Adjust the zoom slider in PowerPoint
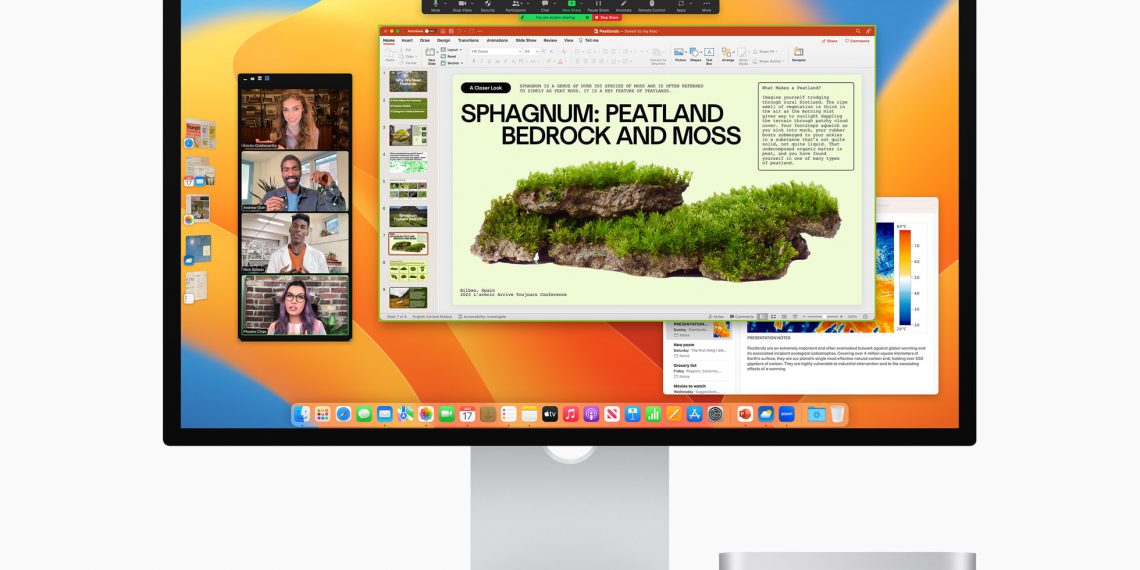Viewport: 1140px width, 570px height. 824,316
